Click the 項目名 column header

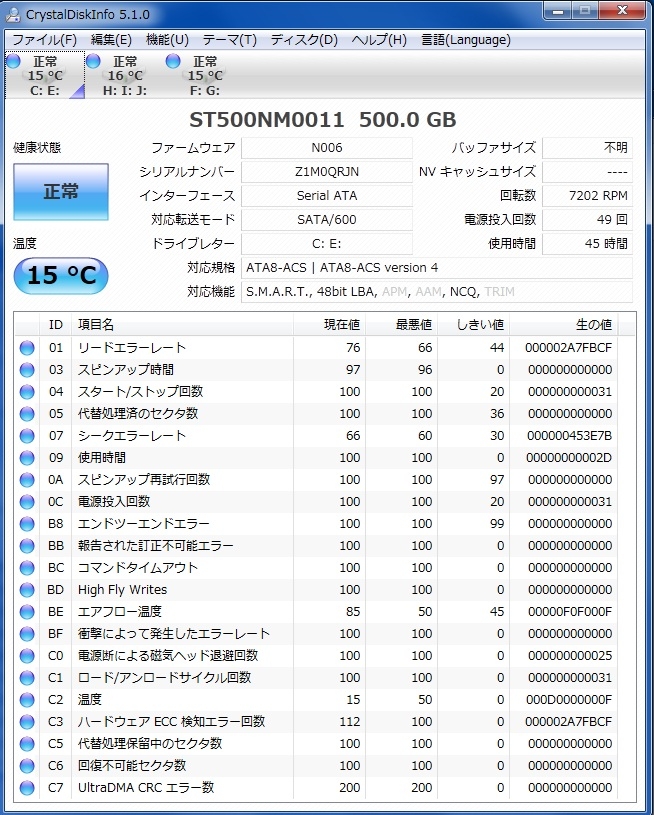[x=182, y=325]
